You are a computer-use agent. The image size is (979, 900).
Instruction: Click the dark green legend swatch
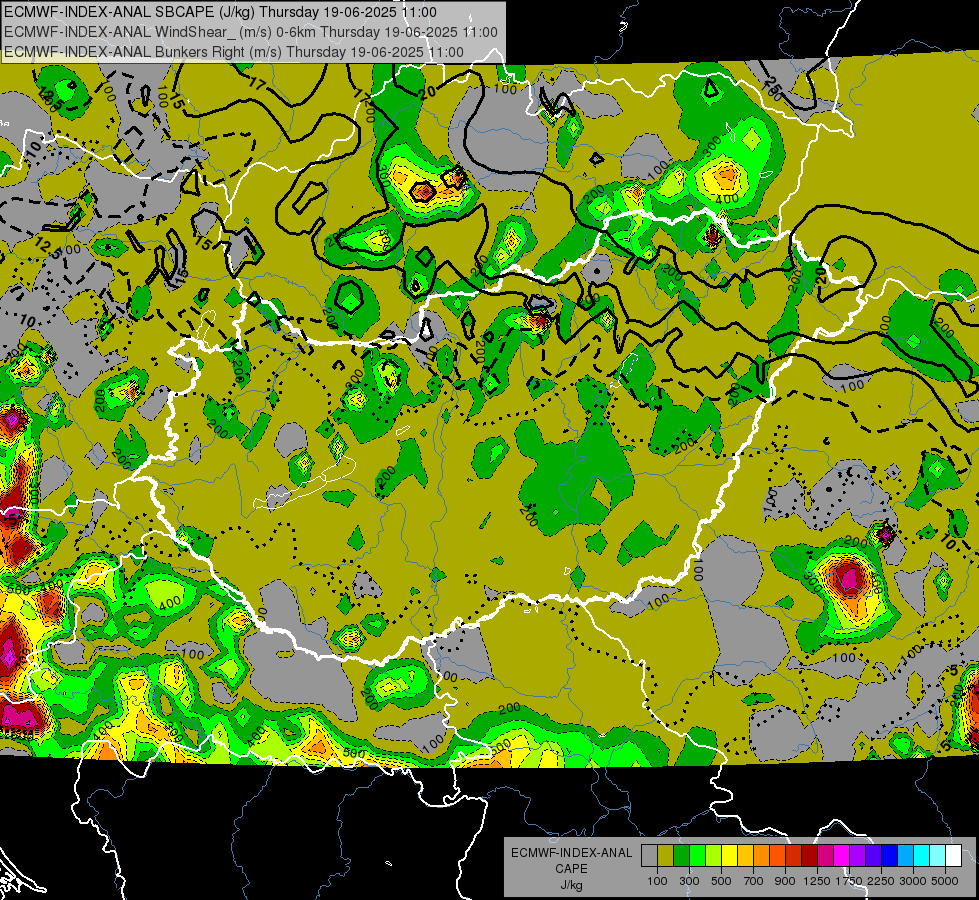point(681,856)
